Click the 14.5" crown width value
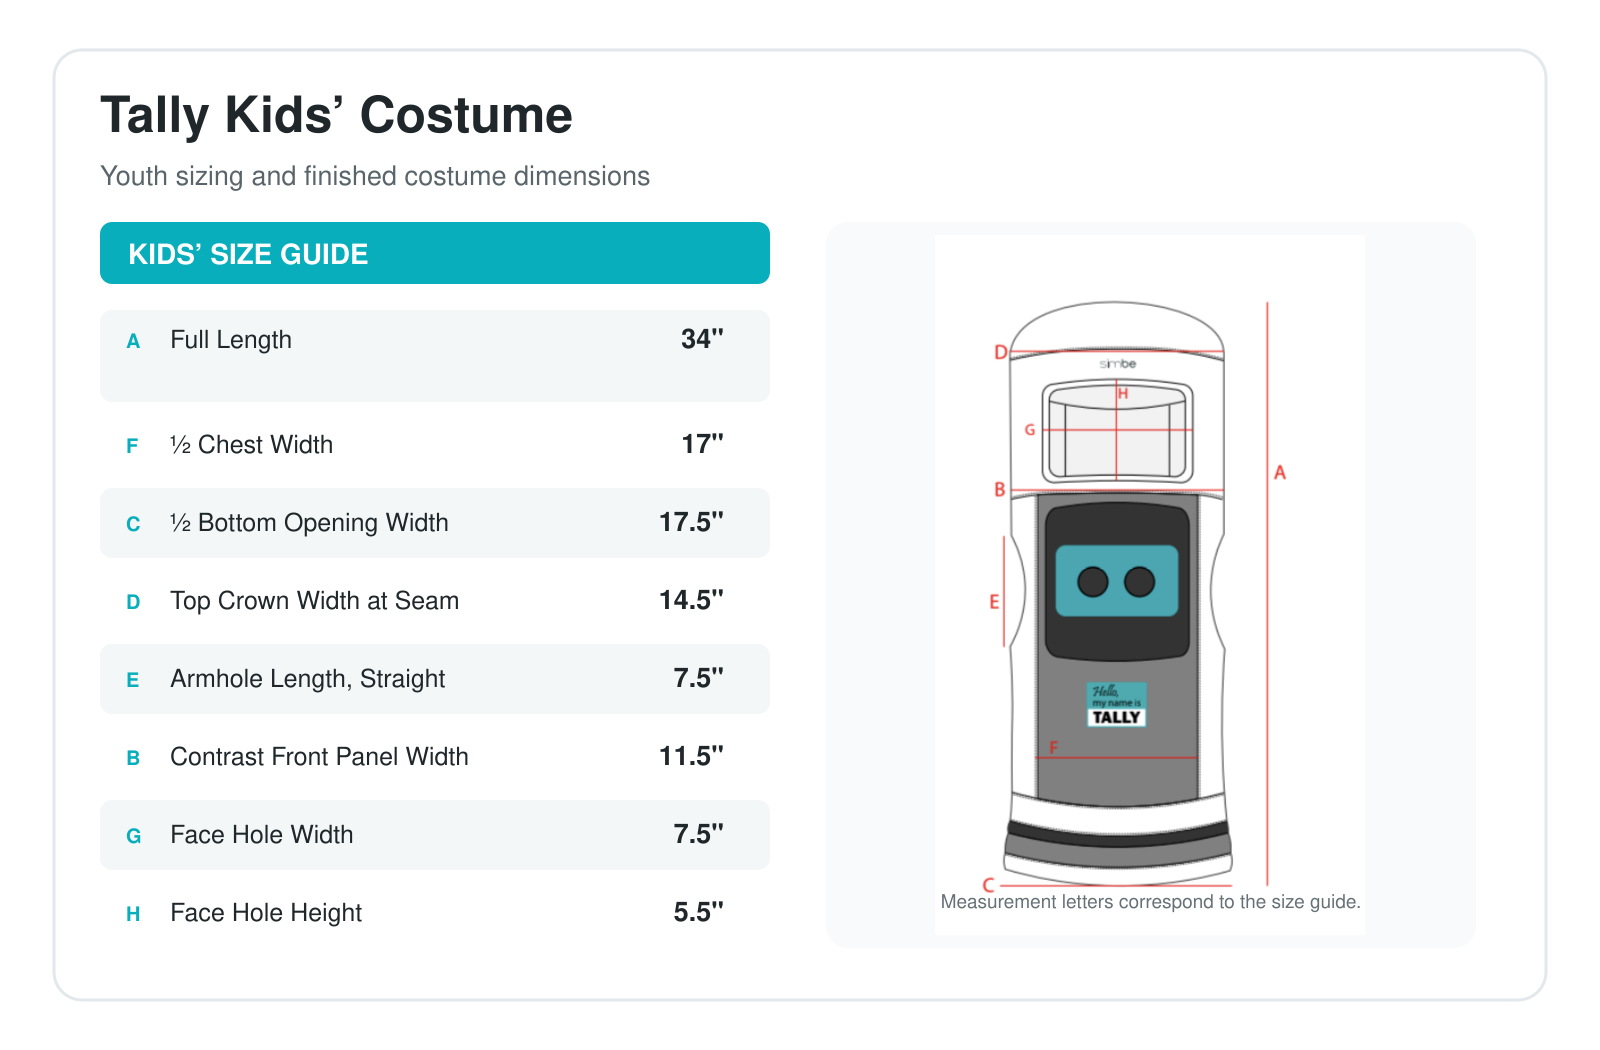This screenshot has width=1600, height=1050. click(x=691, y=600)
